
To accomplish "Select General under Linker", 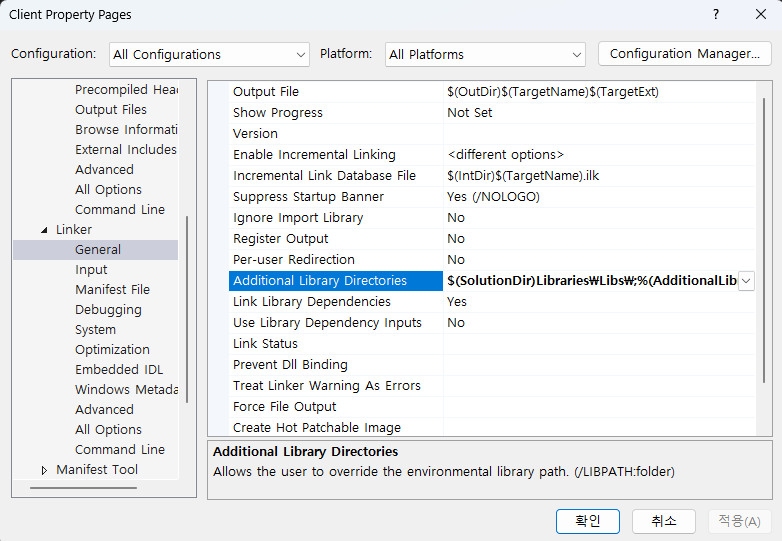I will click(98, 250).
